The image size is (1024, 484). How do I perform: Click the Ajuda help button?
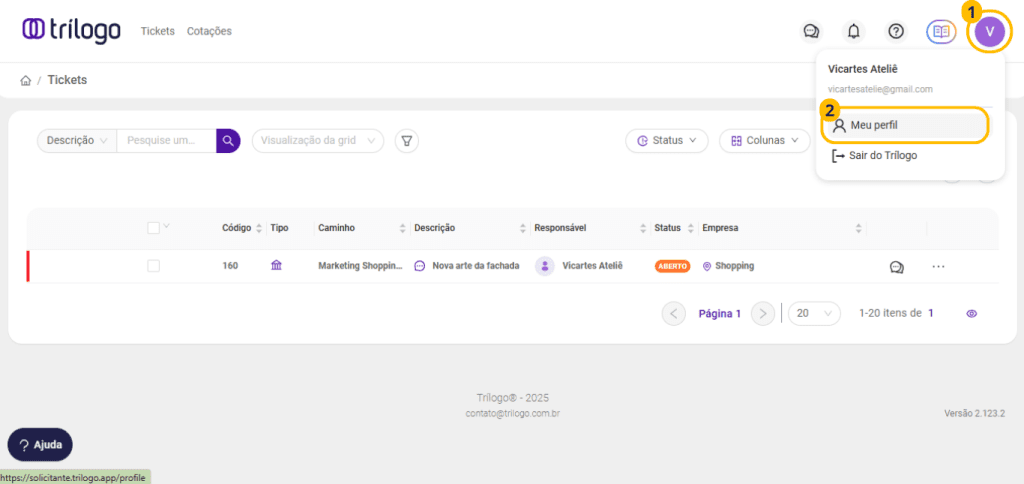(x=40, y=444)
